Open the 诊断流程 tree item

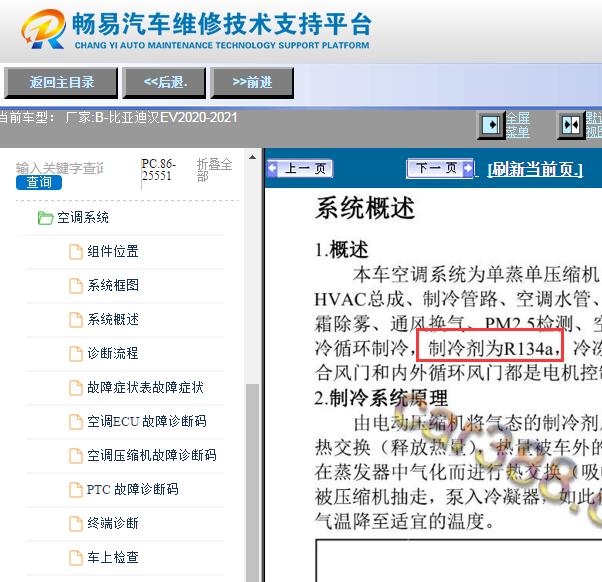point(112,353)
